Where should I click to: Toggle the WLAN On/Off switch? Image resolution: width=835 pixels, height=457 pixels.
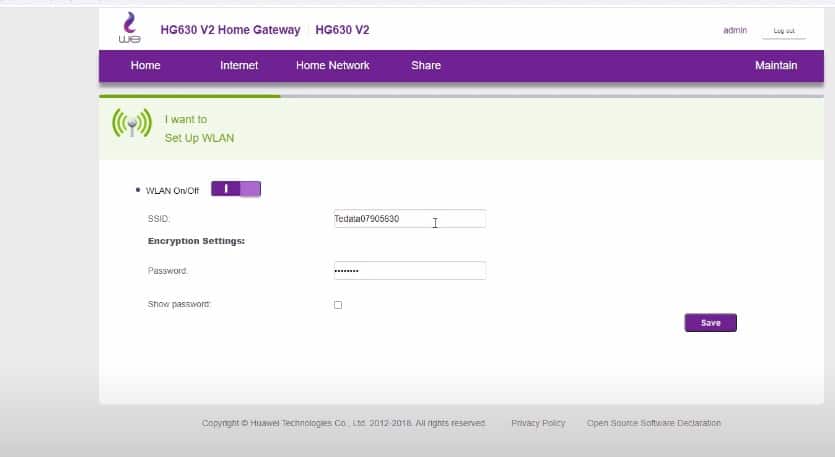tap(236, 188)
